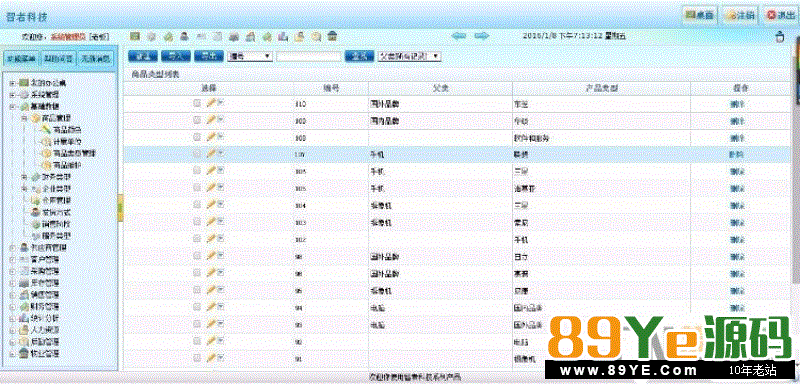Select 商品颜色 in the tree

67,130
